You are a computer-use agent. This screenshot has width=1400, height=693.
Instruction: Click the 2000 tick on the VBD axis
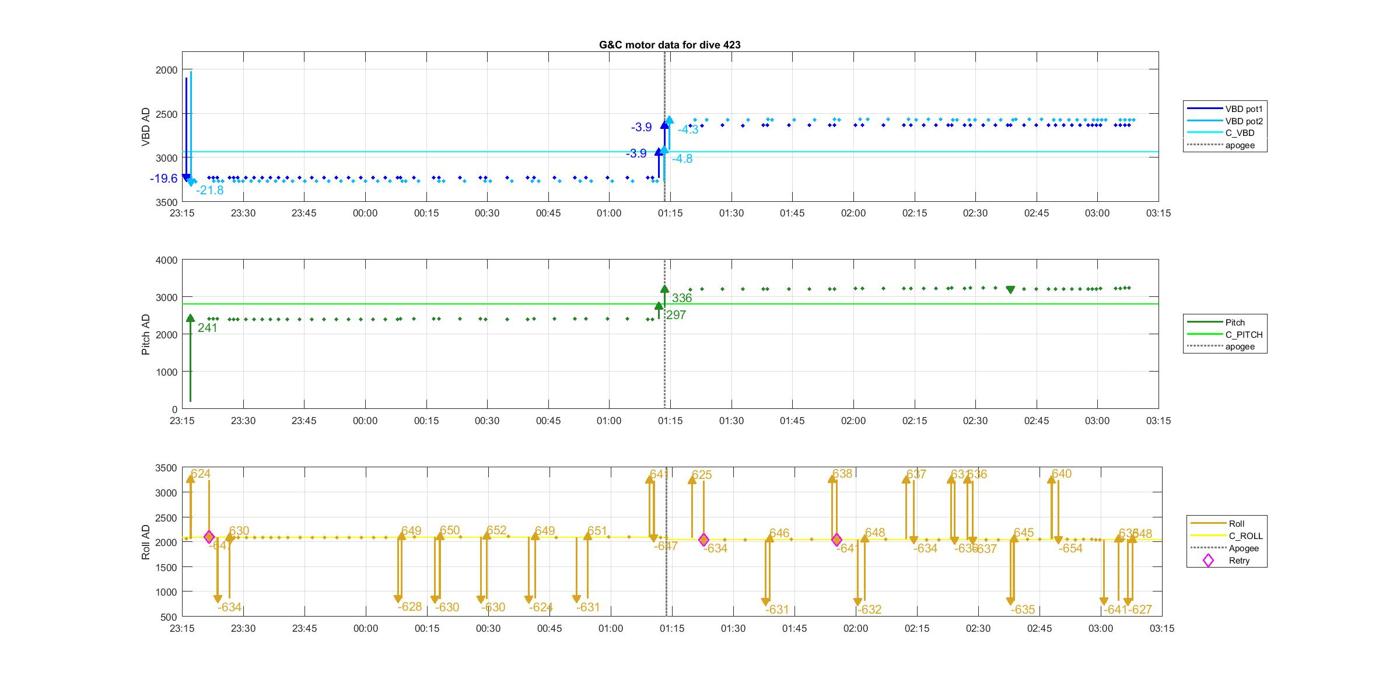pyautogui.click(x=165, y=70)
